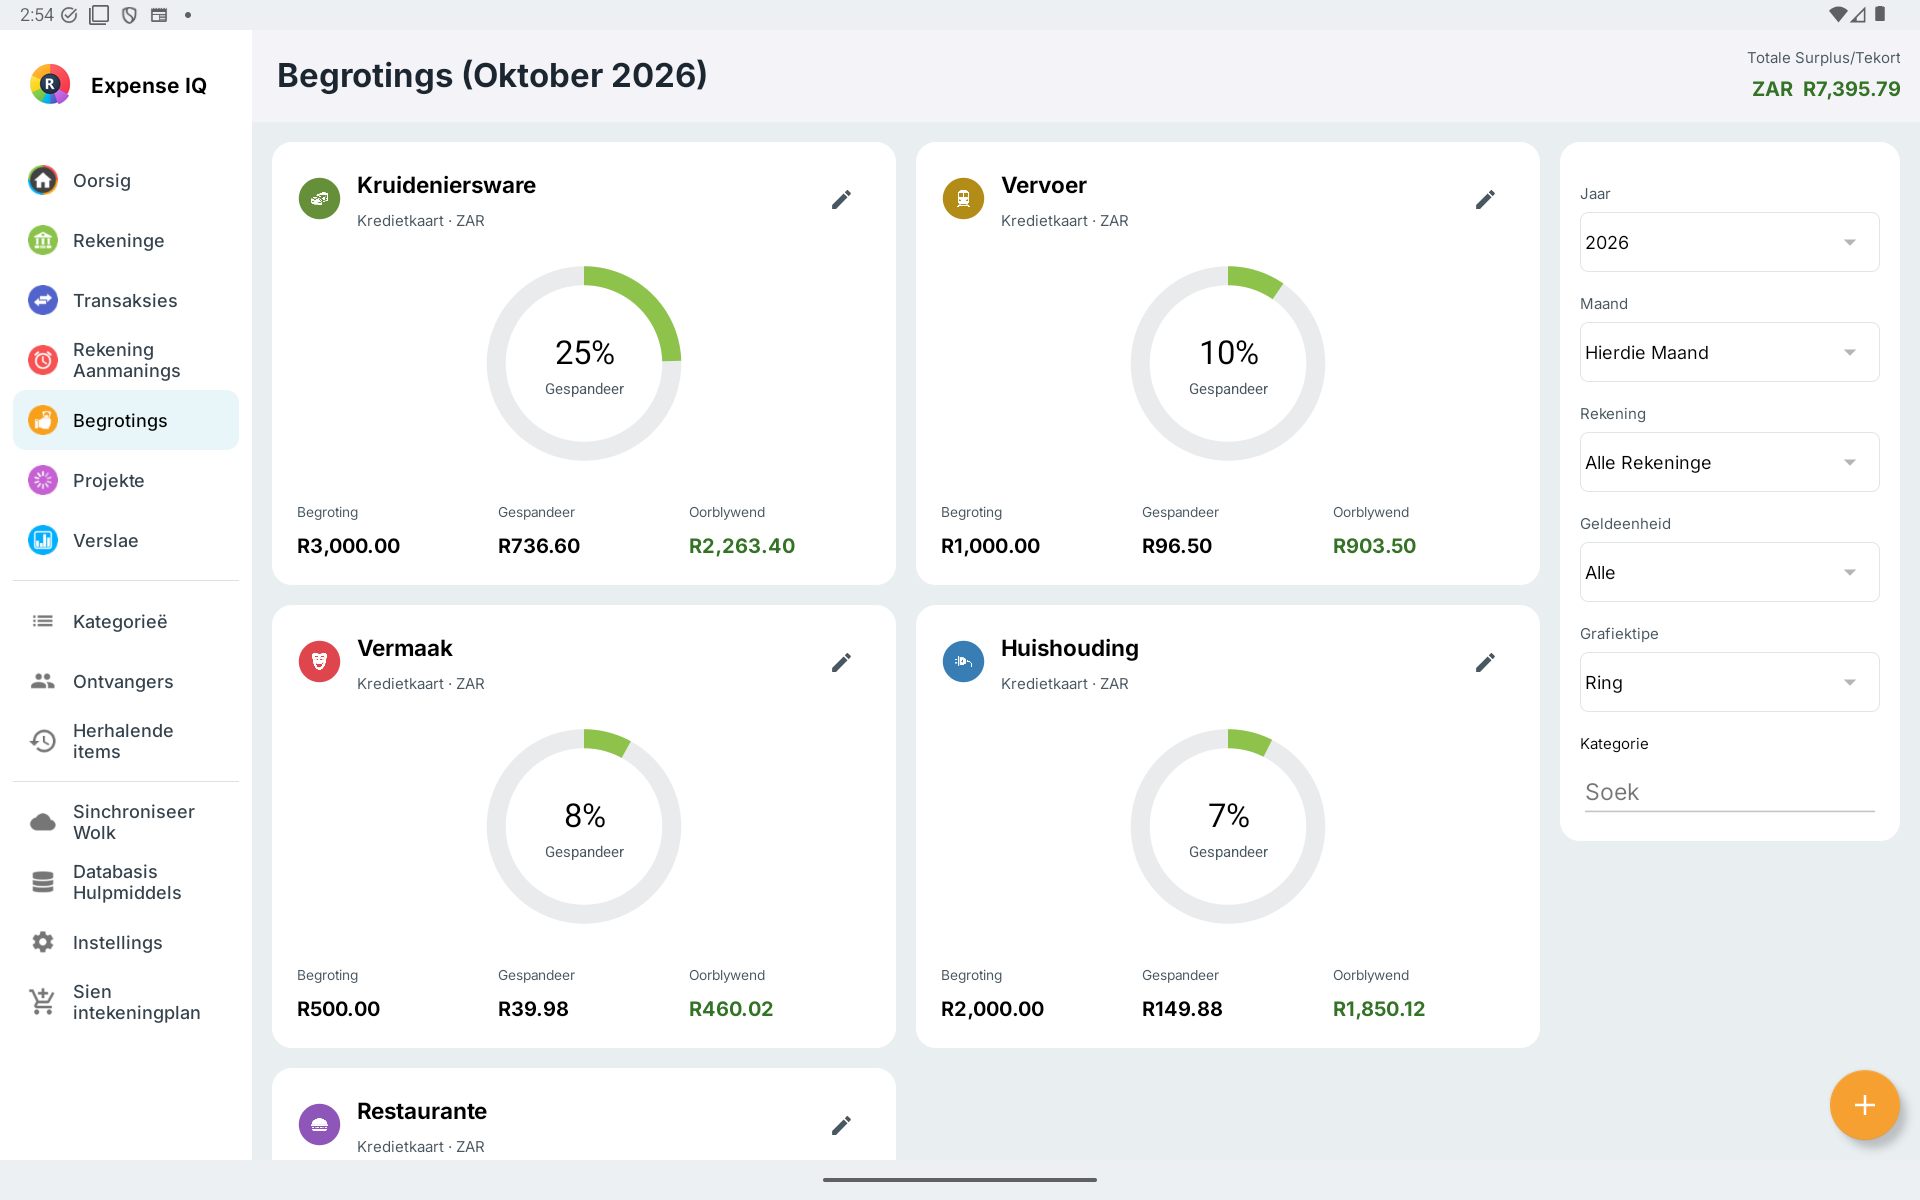Open the Geldeenheid Alle dropdown
1920x1200 pixels.
coord(1729,572)
